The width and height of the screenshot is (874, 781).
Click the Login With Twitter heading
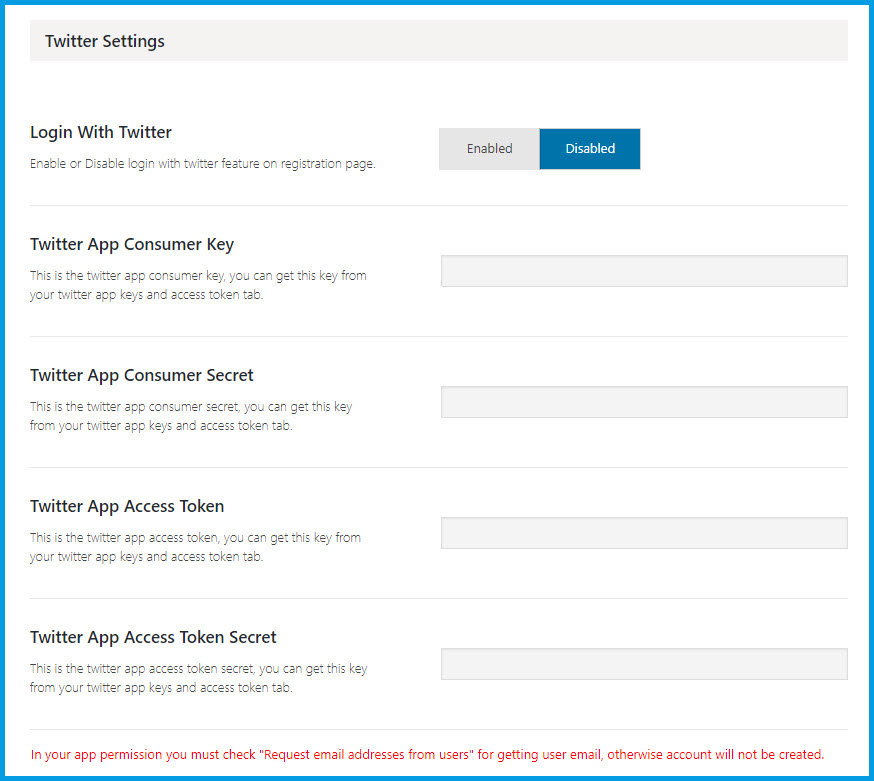coord(101,132)
